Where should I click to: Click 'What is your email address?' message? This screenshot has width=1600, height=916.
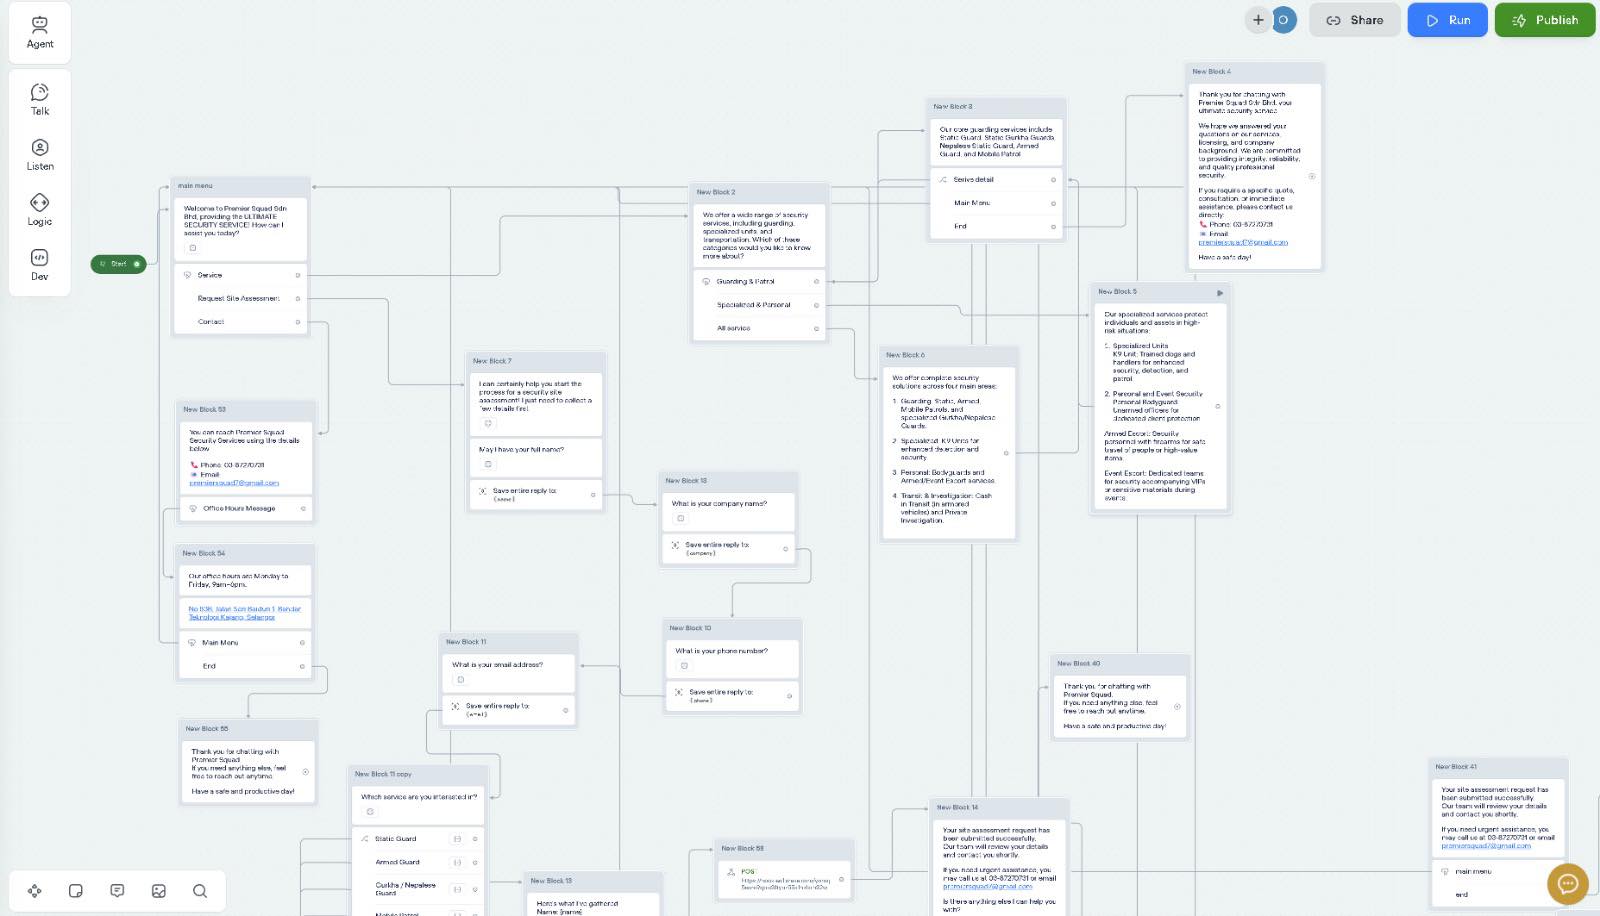point(509,672)
